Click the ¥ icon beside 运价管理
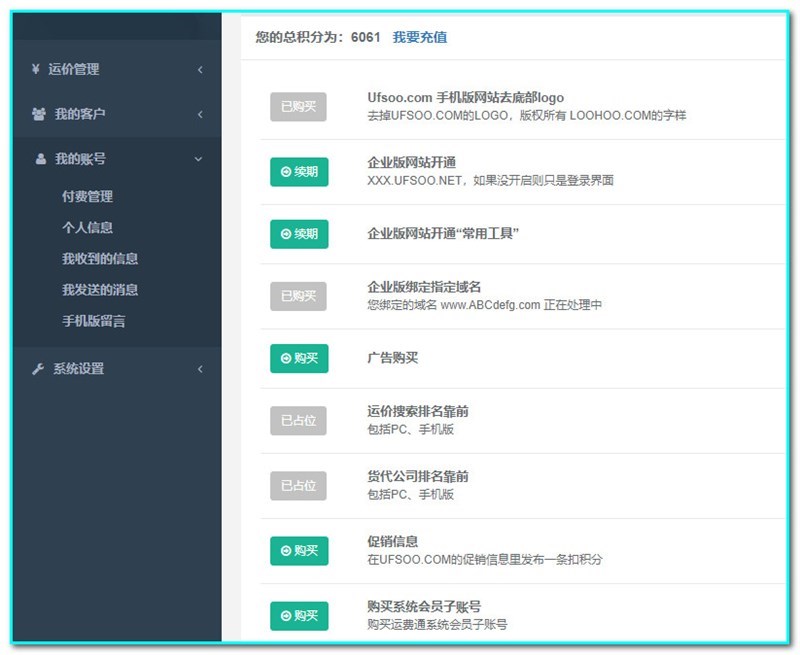 click(34, 70)
